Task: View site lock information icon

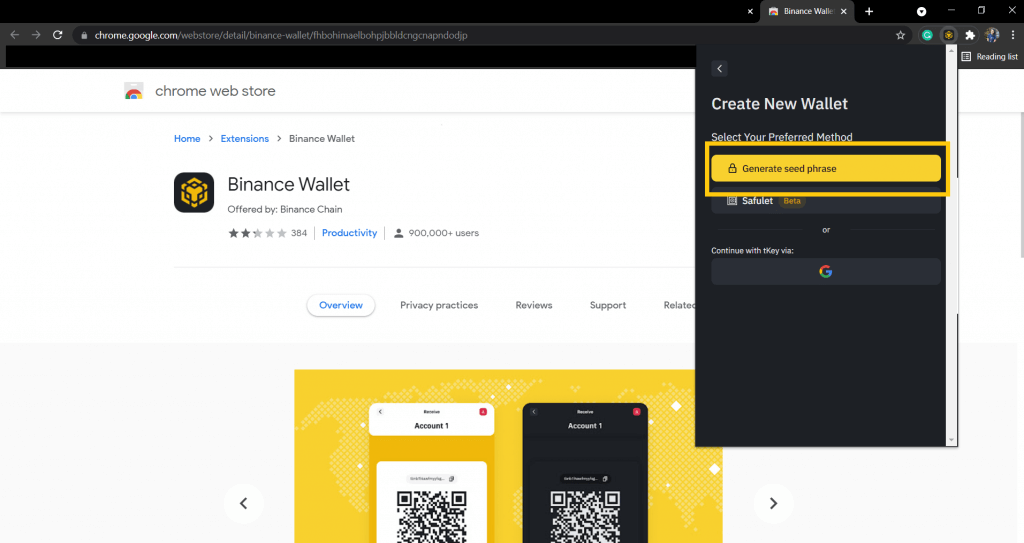Action: 84,35
